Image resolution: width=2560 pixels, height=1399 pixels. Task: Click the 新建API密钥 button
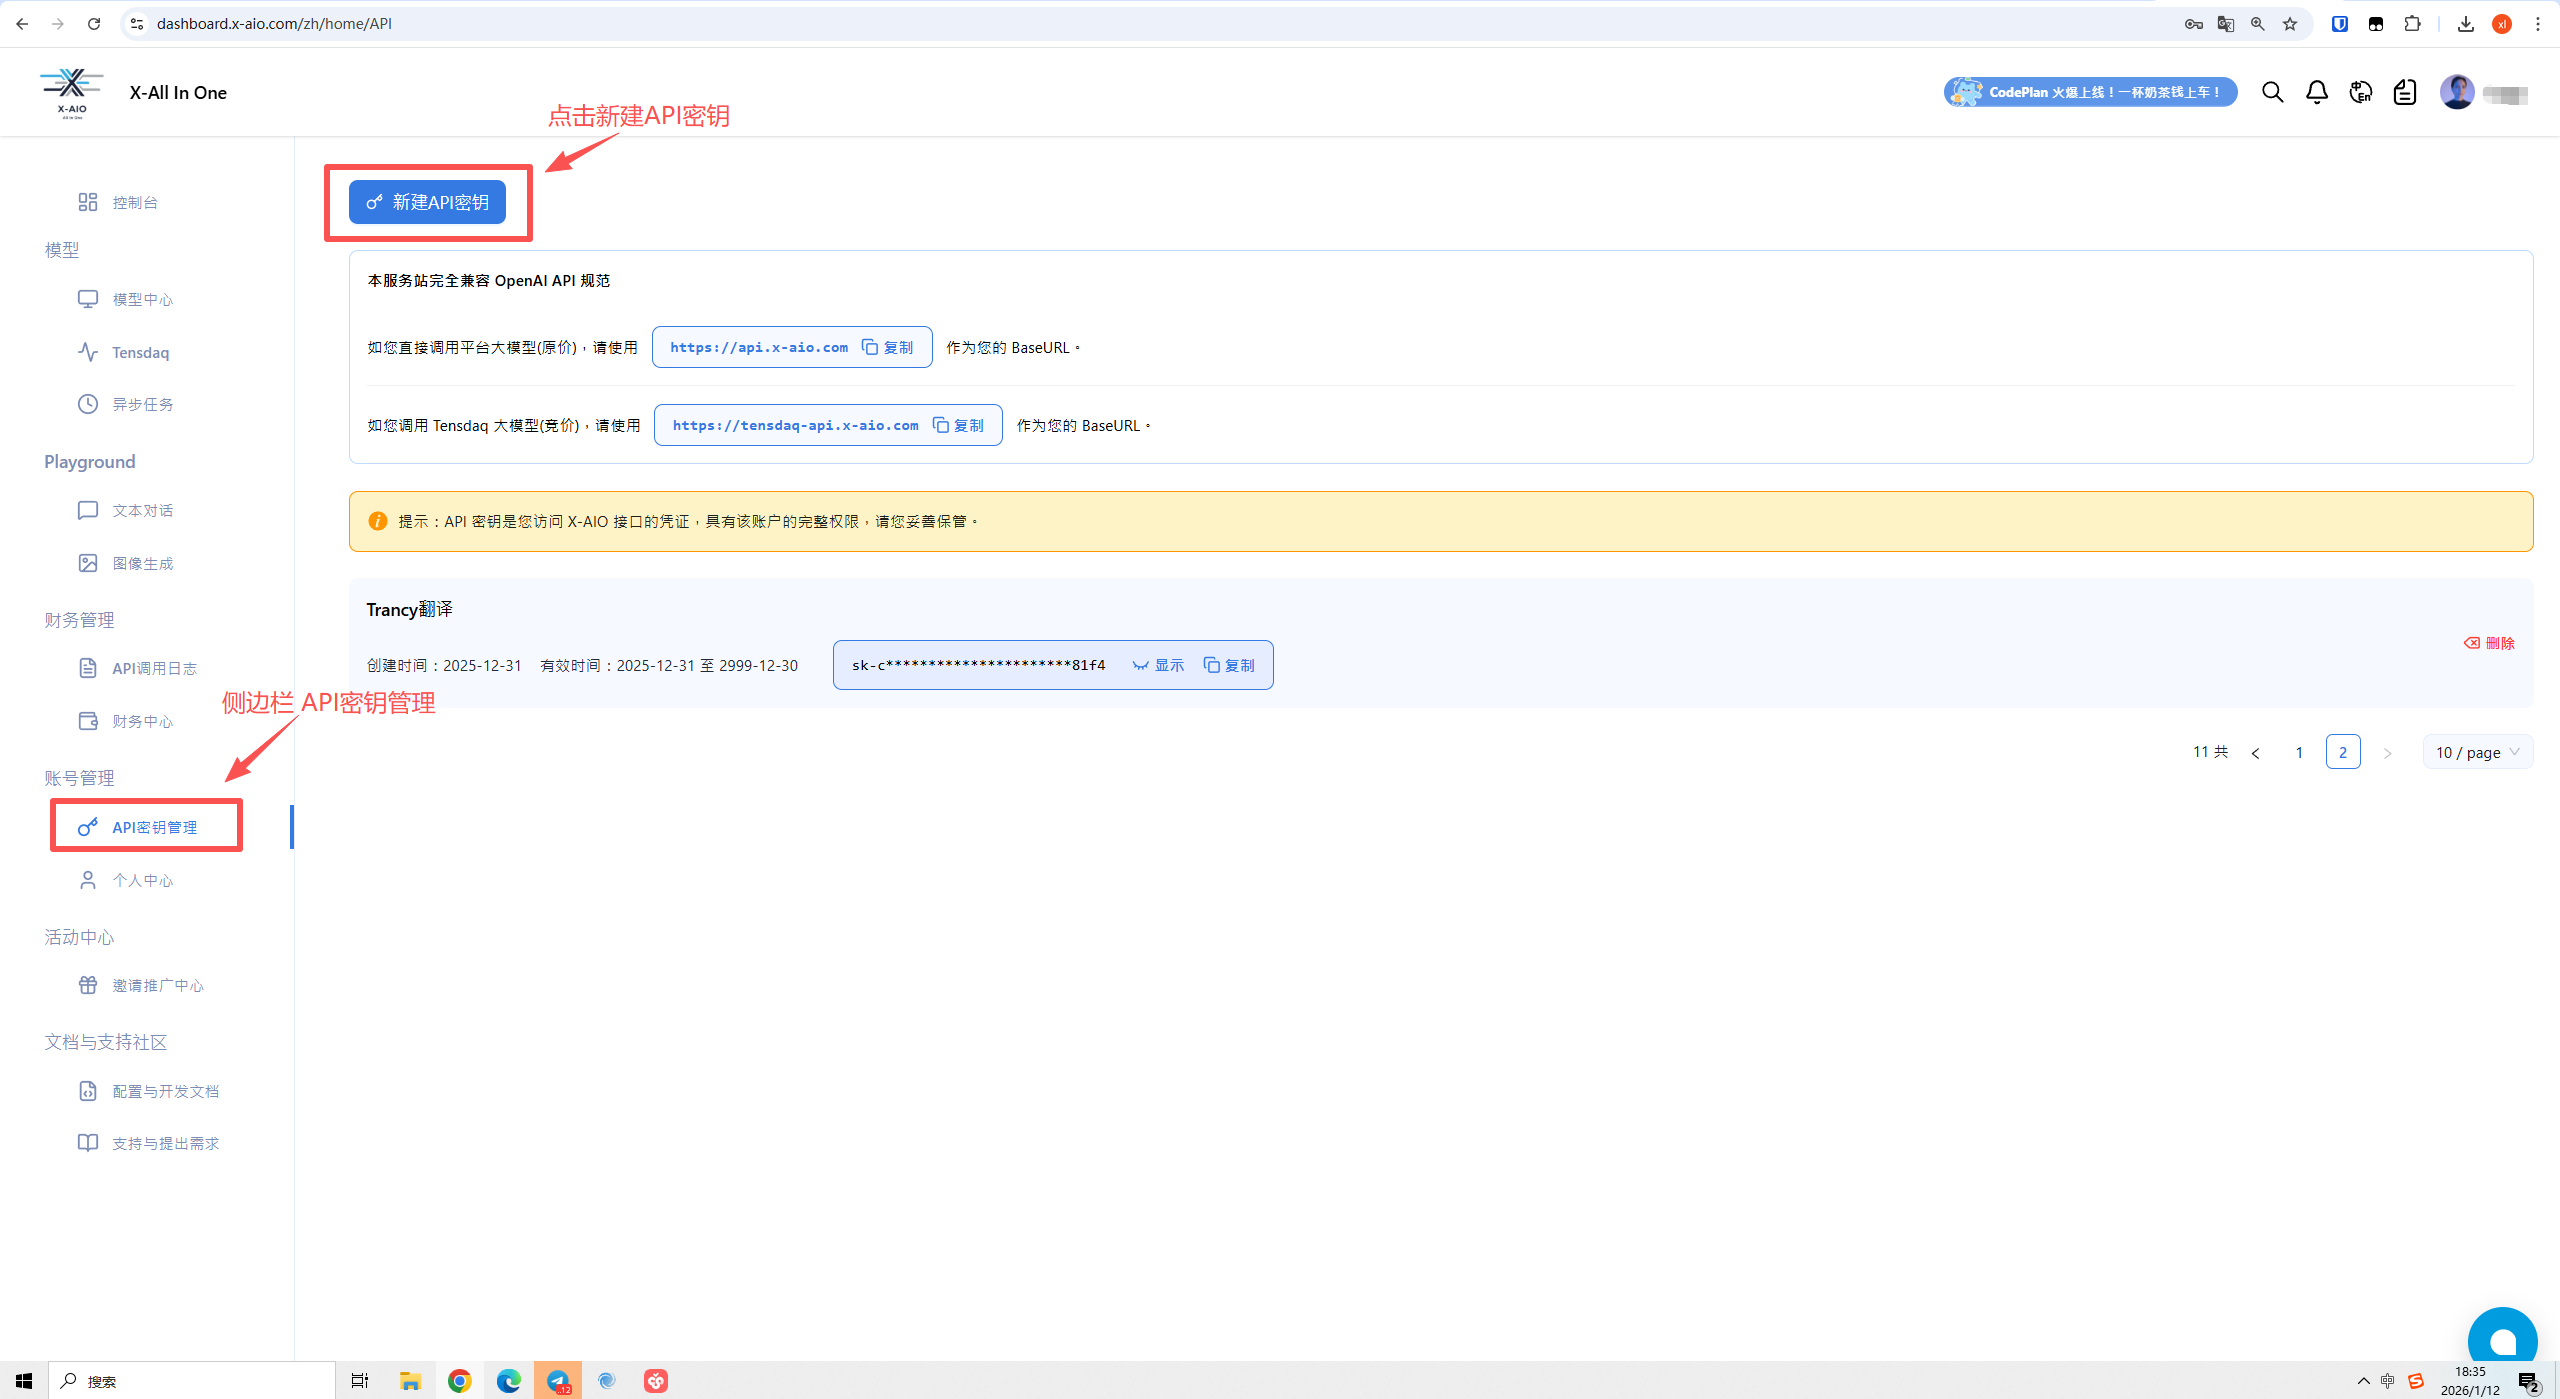(x=427, y=202)
